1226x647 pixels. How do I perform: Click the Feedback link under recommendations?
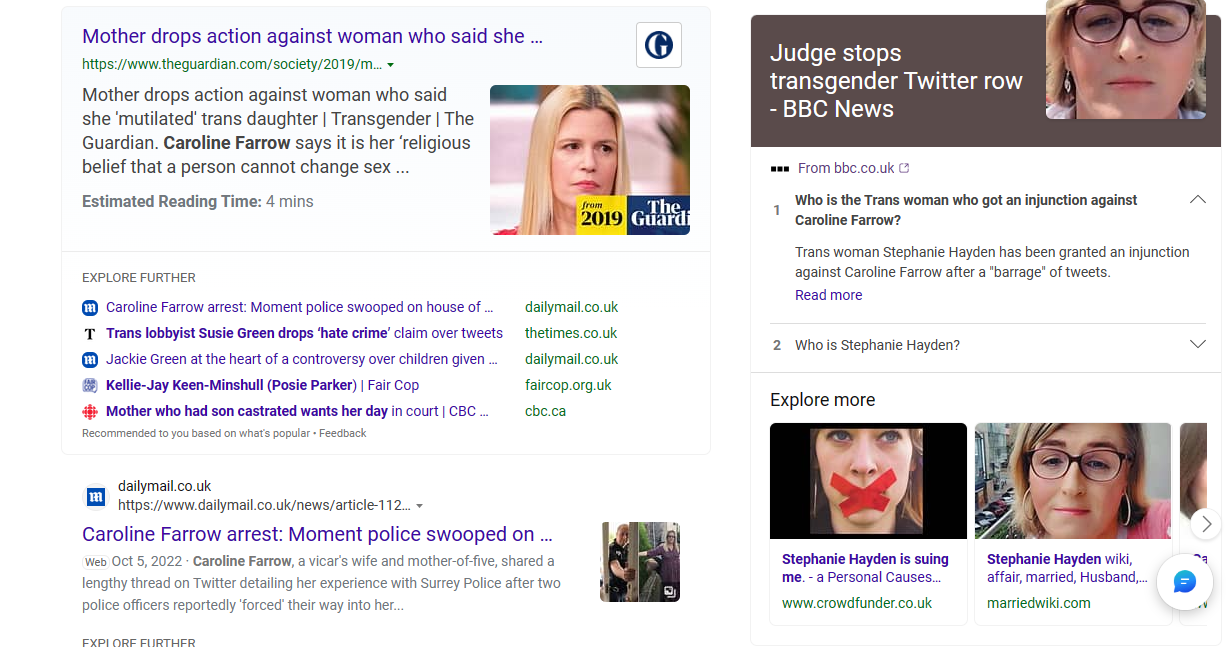tap(343, 434)
